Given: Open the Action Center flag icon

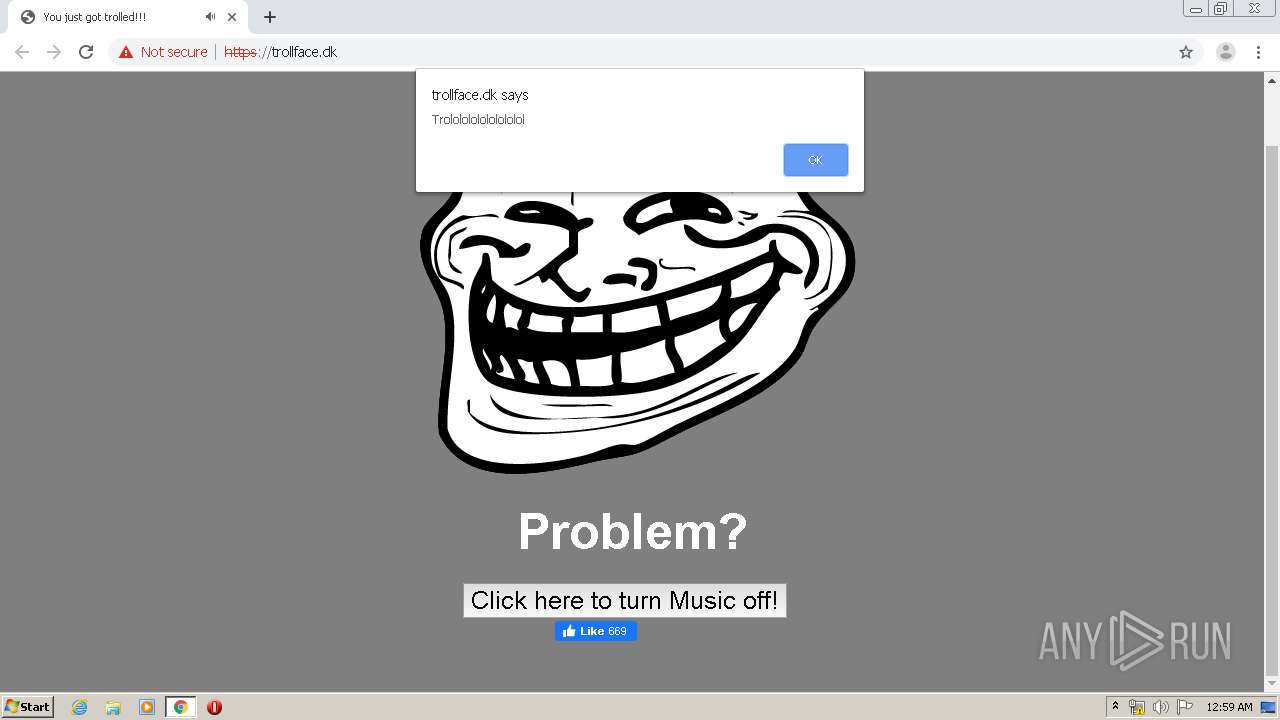Looking at the screenshot, I should [x=1185, y=707].
